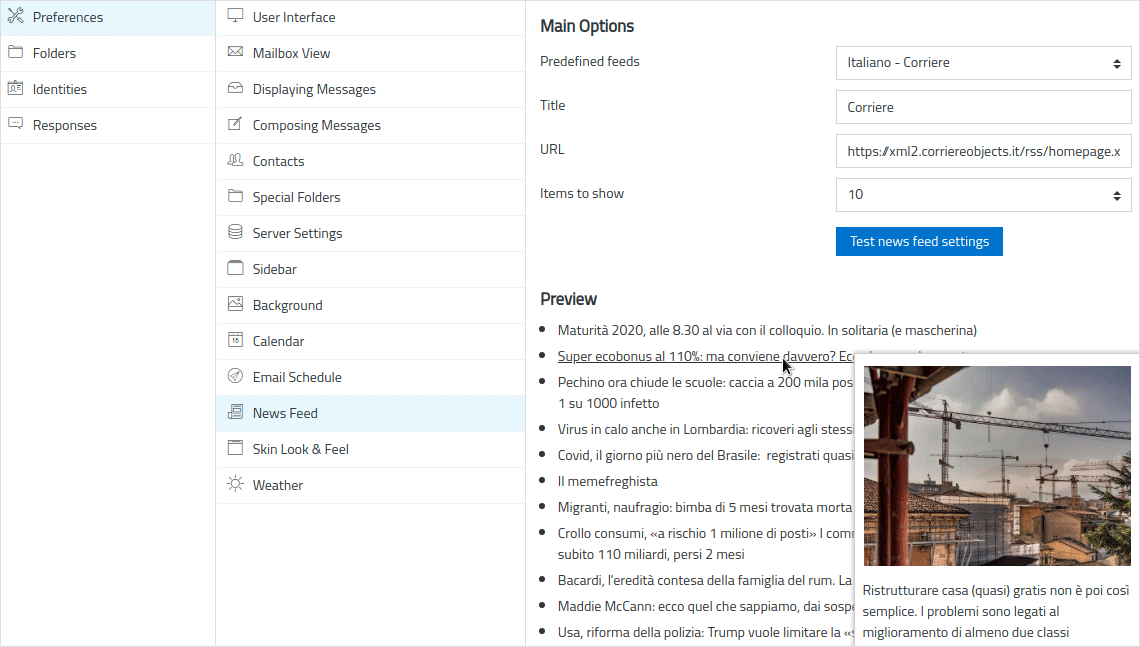Open the Il memefreghista news link
This screenshot has width=1140, height=647.
(x=607, y=481)
